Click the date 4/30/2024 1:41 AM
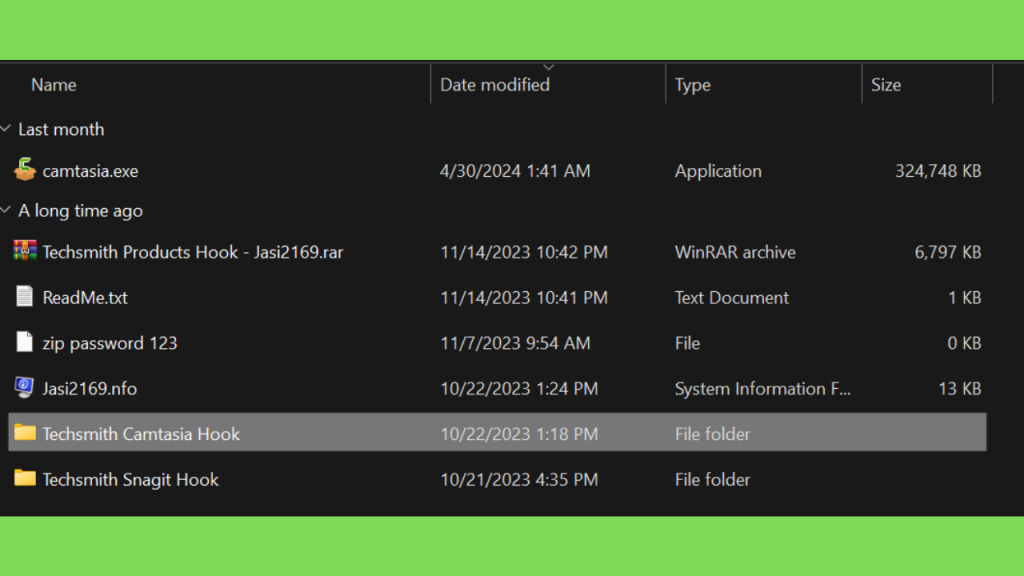Viewport: 1024px width, 576px height. point(515,171)
